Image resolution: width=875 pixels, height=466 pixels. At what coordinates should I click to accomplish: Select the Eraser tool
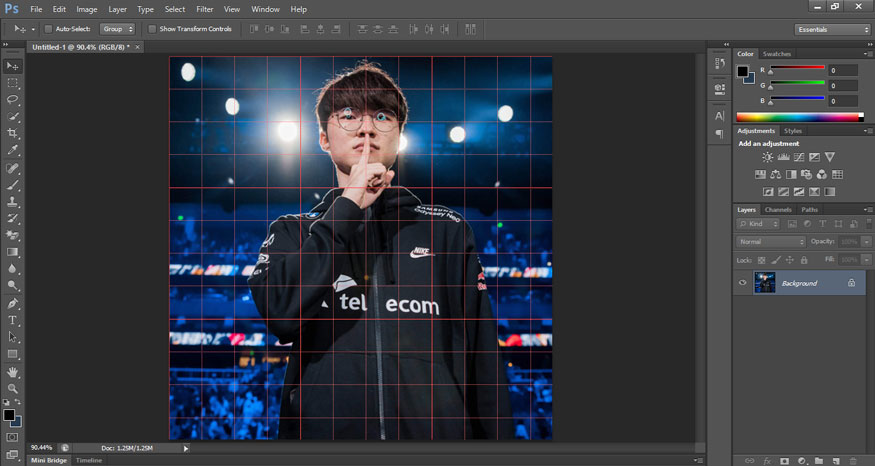click(12, 235)
